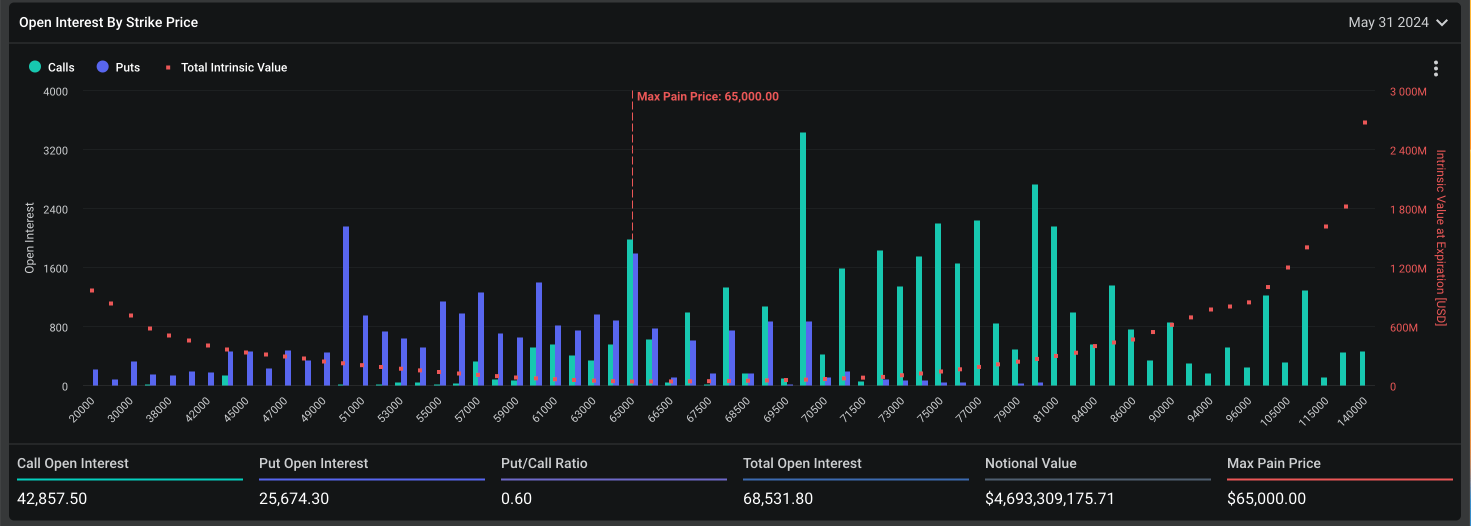
Task: Click the green Calls legend circle
Action: coord(35,68)
